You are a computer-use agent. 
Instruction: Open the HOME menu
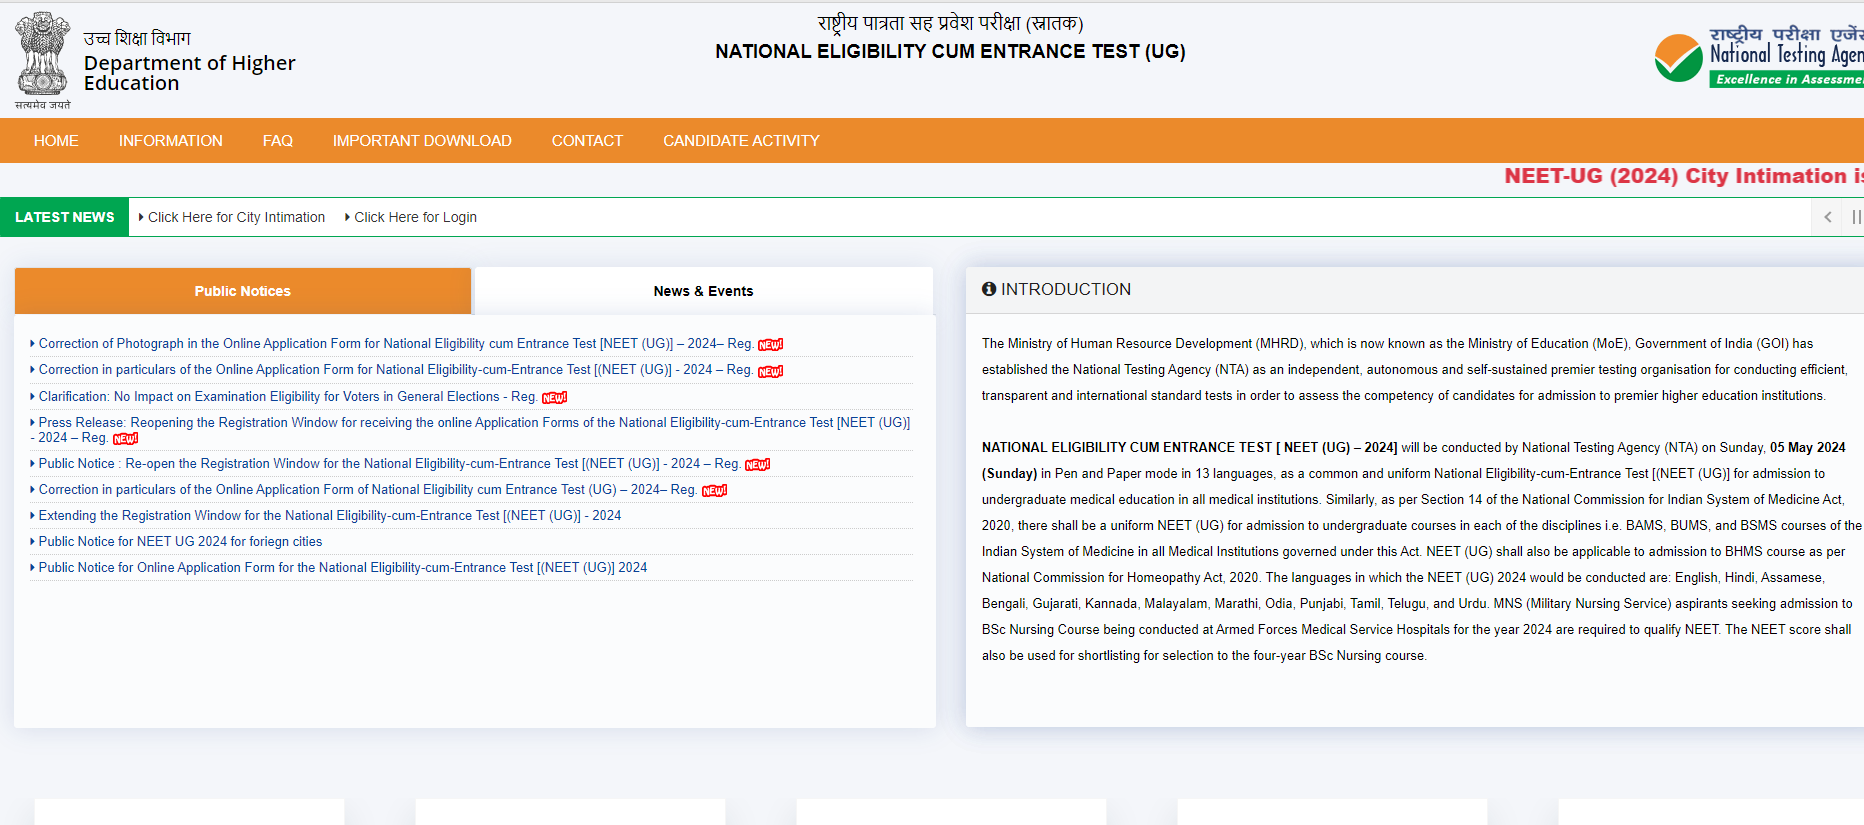tap(56, 141)
